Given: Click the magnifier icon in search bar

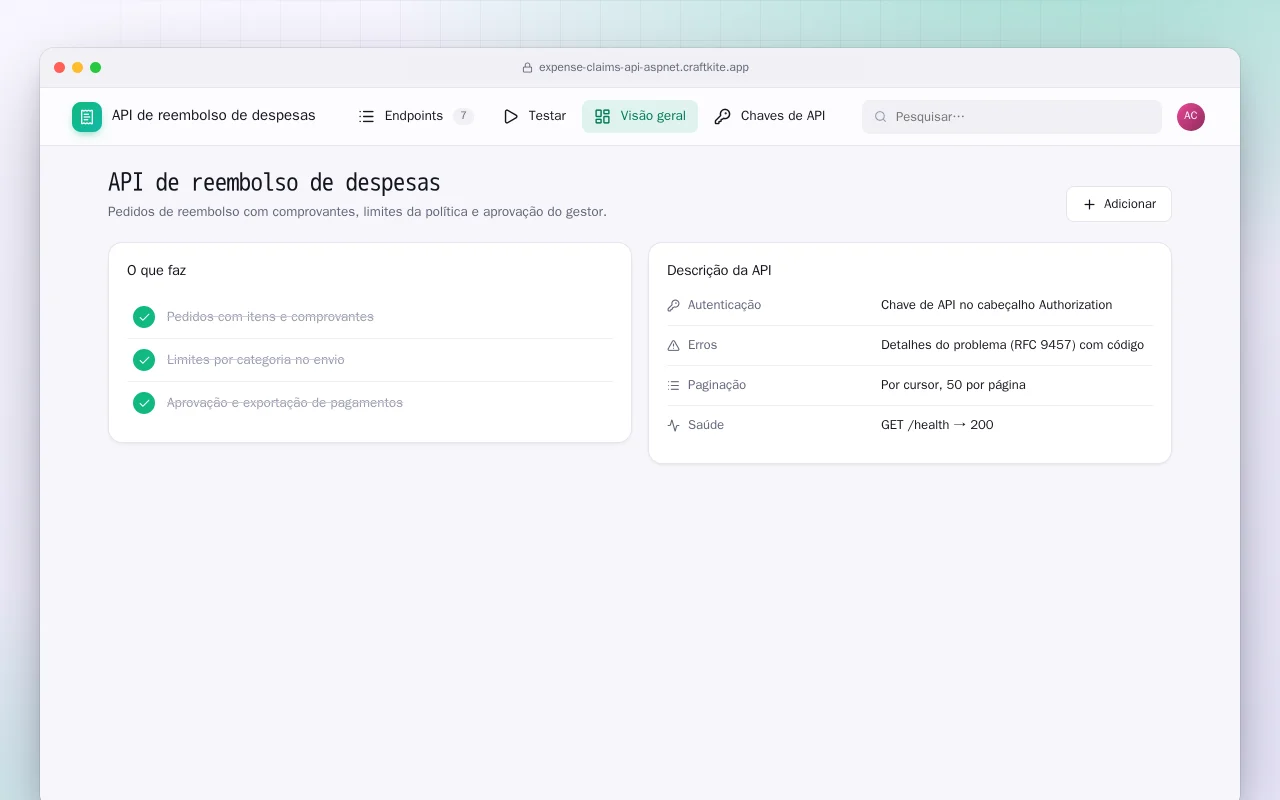Looking at the screenshot, I should (x=881, y=117).
